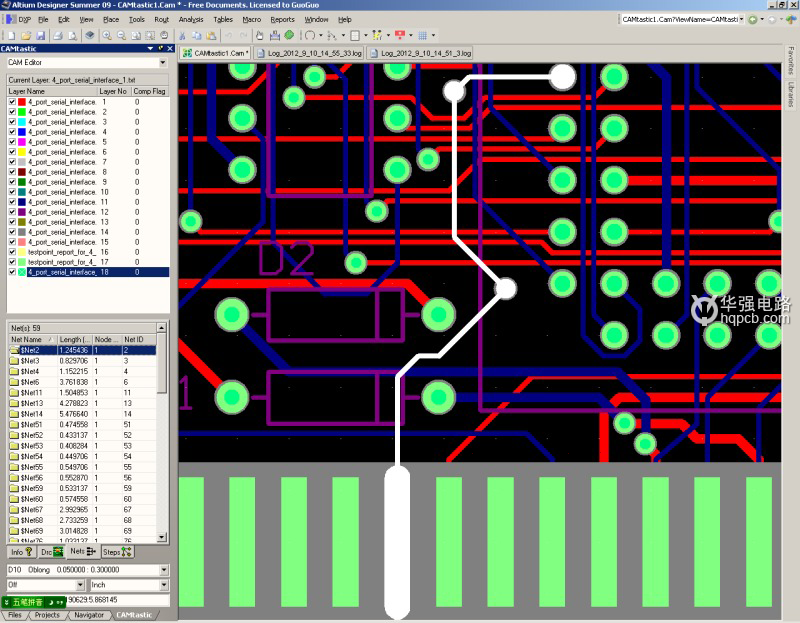Expand the D10 Oblong aperture dropdown
Viewport: 800px width, 623px height.
pos(163,570)
